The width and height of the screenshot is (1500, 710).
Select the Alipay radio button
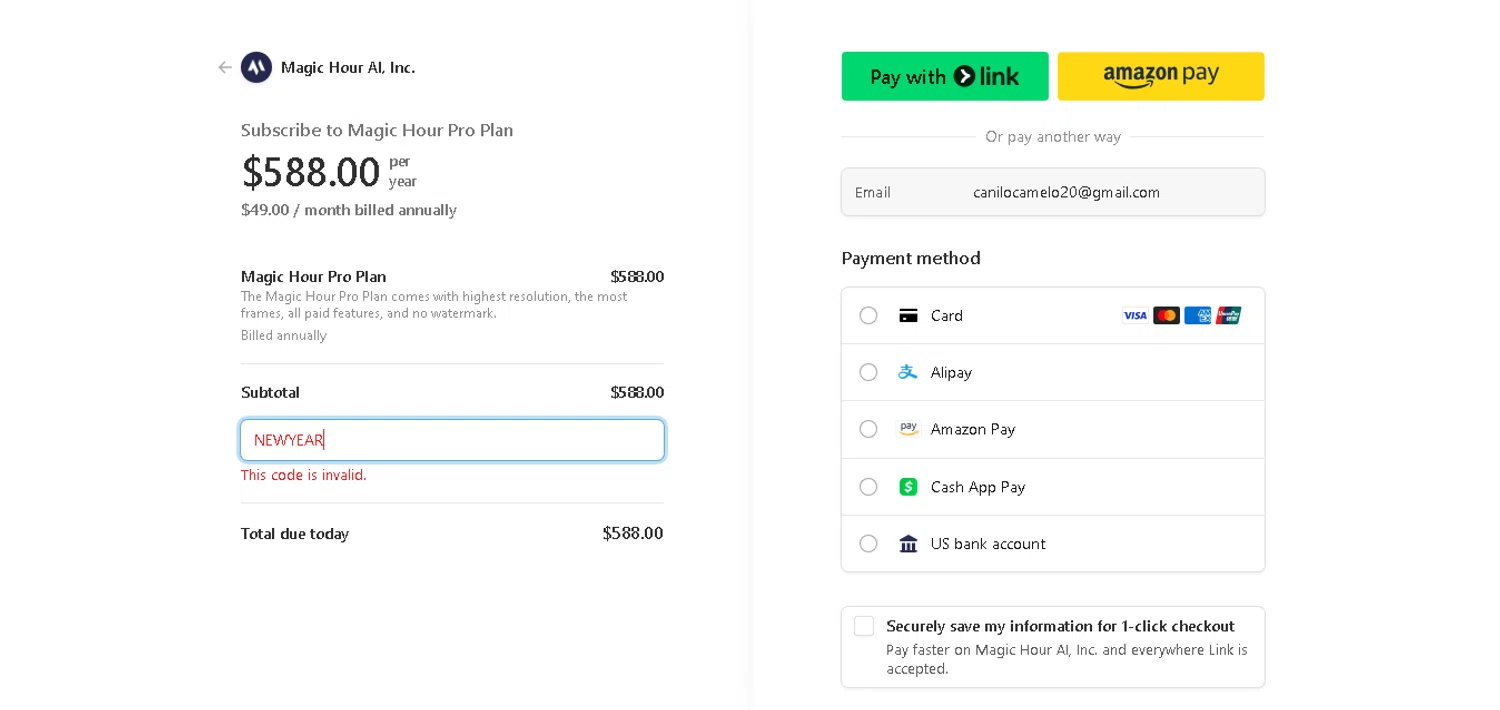point(868,372)
